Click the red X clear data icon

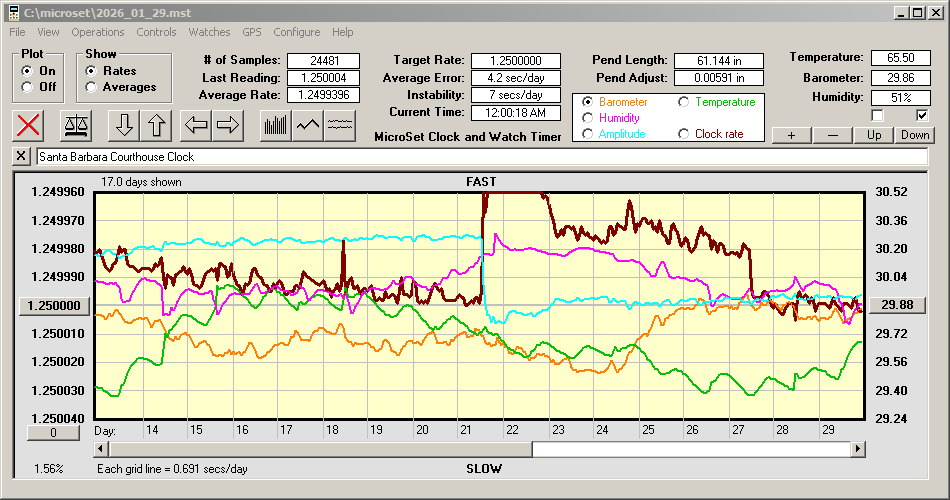point(29,125)
